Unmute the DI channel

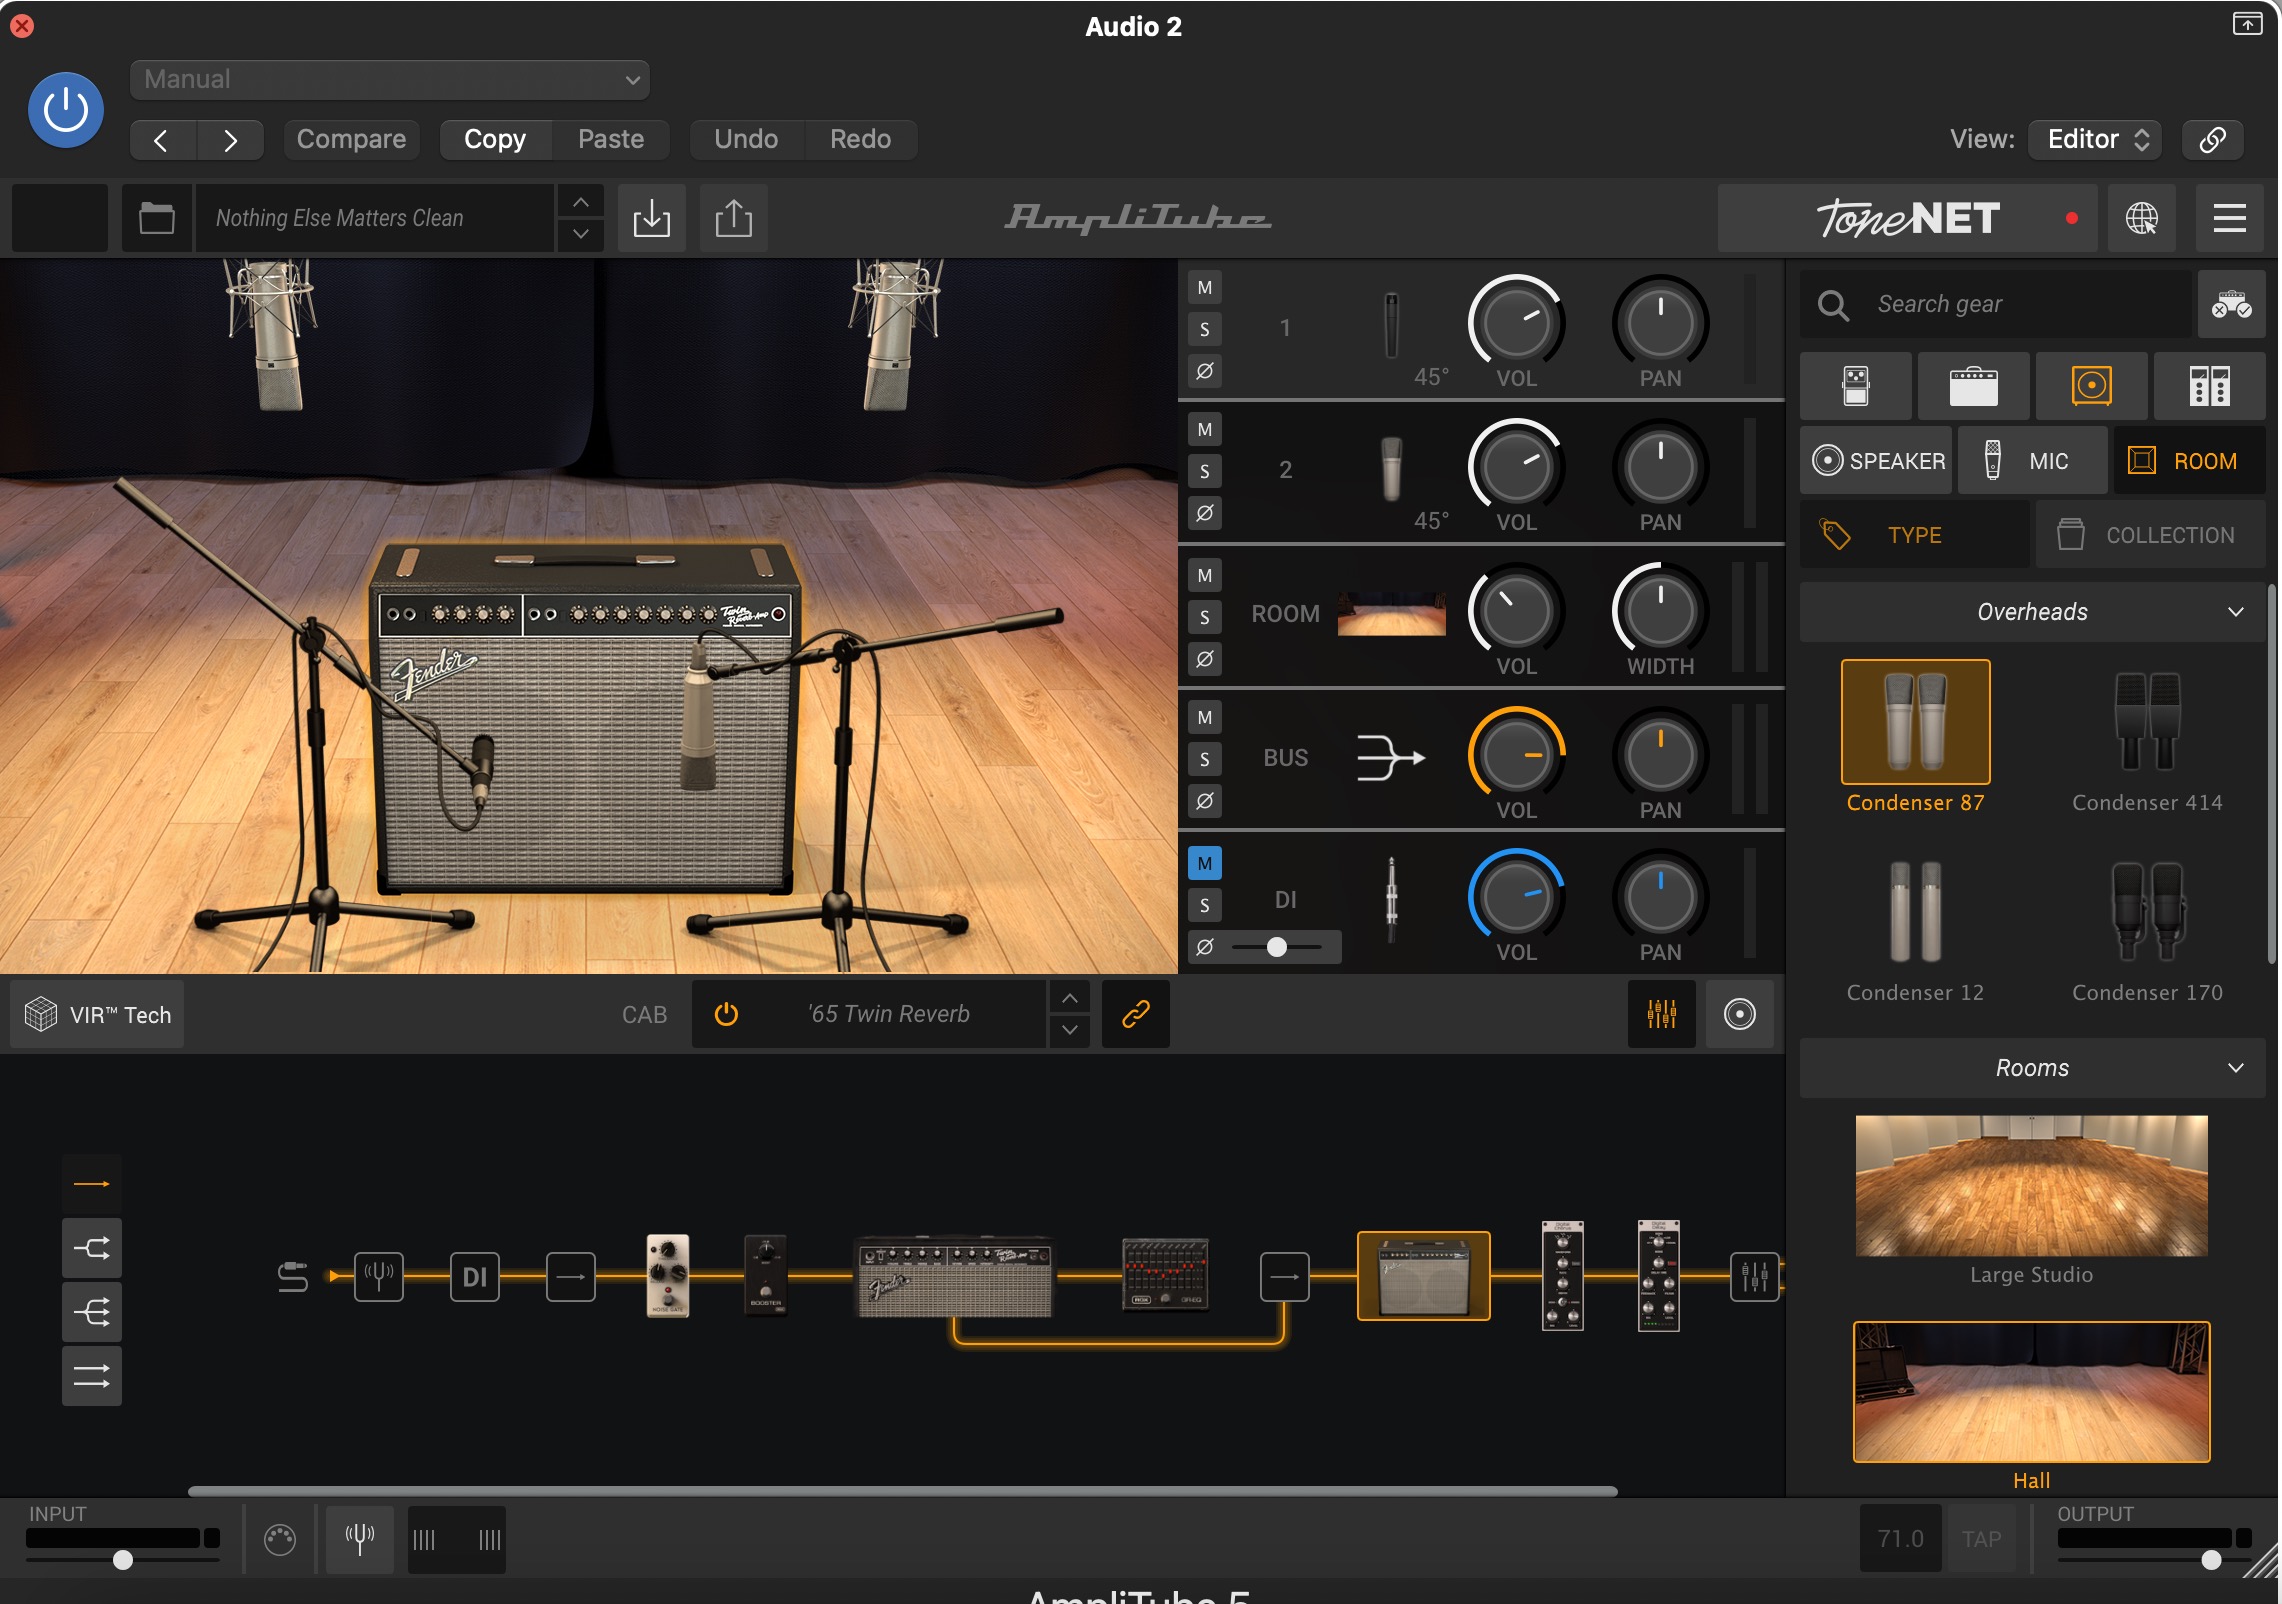(1205, 864)
